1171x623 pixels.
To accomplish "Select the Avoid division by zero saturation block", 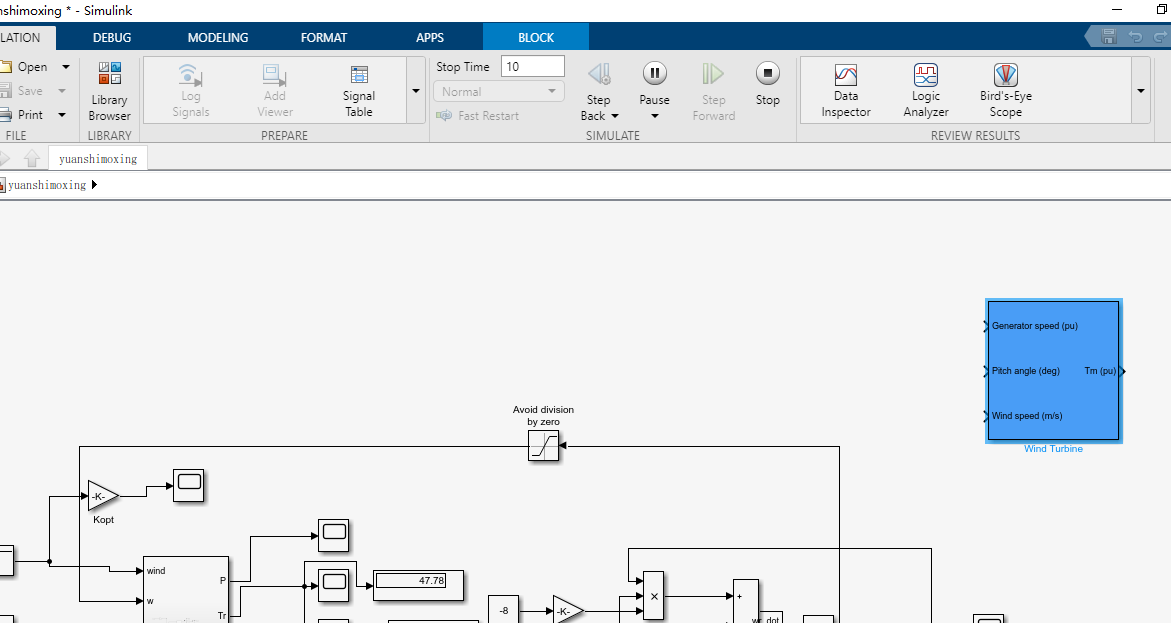I will [543, 446].
